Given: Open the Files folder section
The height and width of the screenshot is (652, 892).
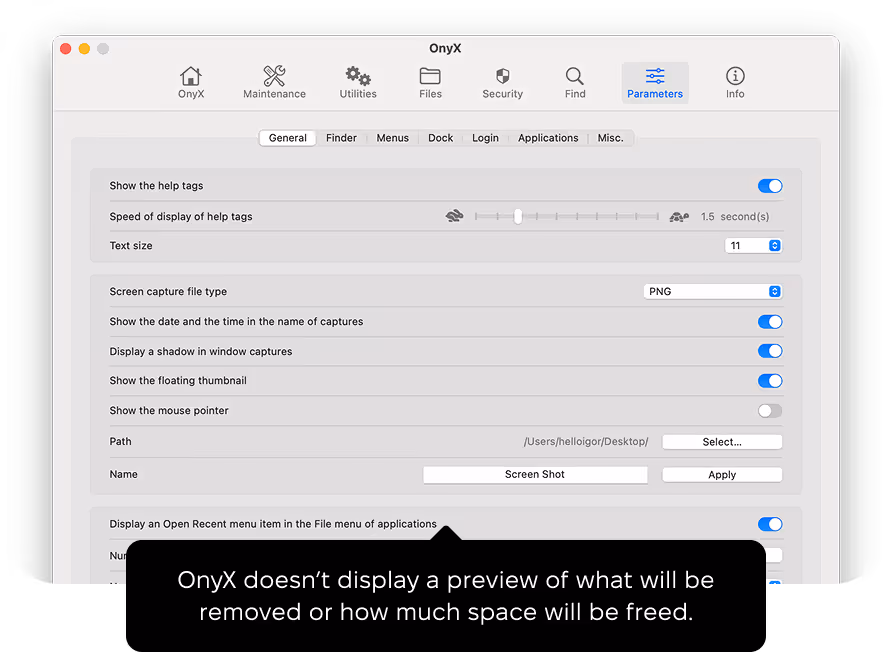Looking at the screenshot, I should [x=430, y=82].
